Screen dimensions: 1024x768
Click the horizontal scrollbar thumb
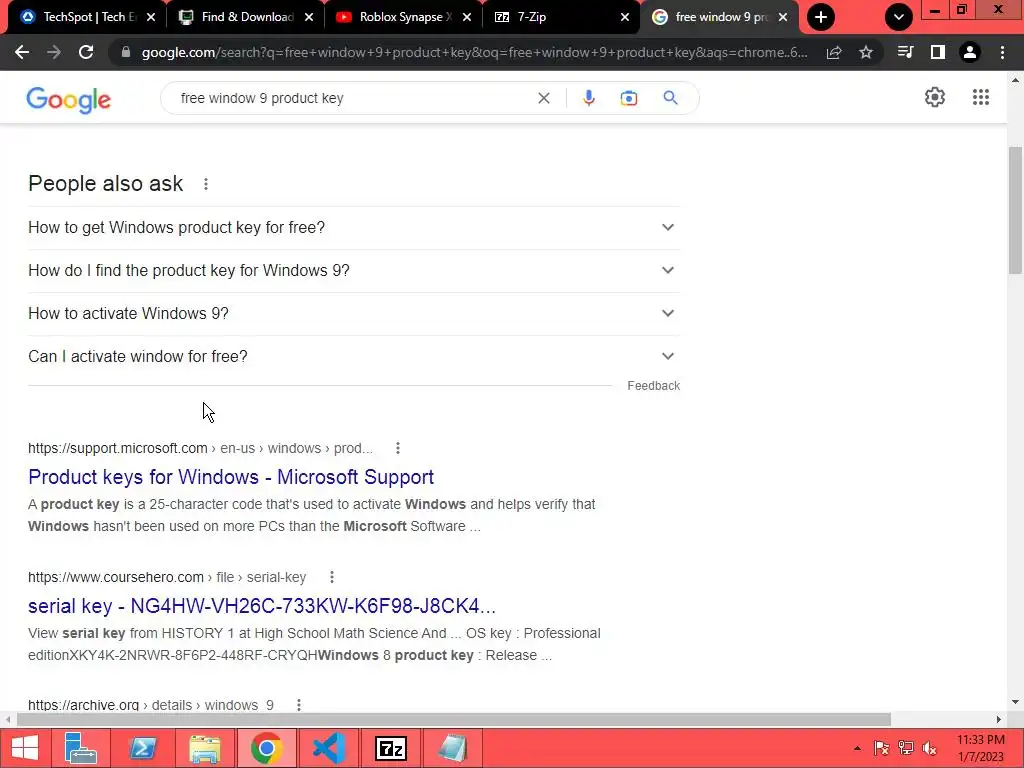pos(454,719)
